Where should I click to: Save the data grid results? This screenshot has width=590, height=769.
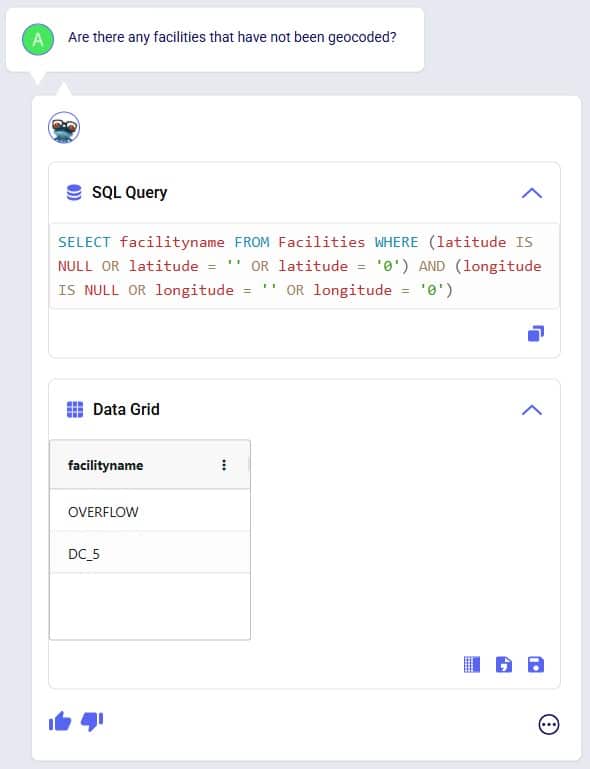536,665
